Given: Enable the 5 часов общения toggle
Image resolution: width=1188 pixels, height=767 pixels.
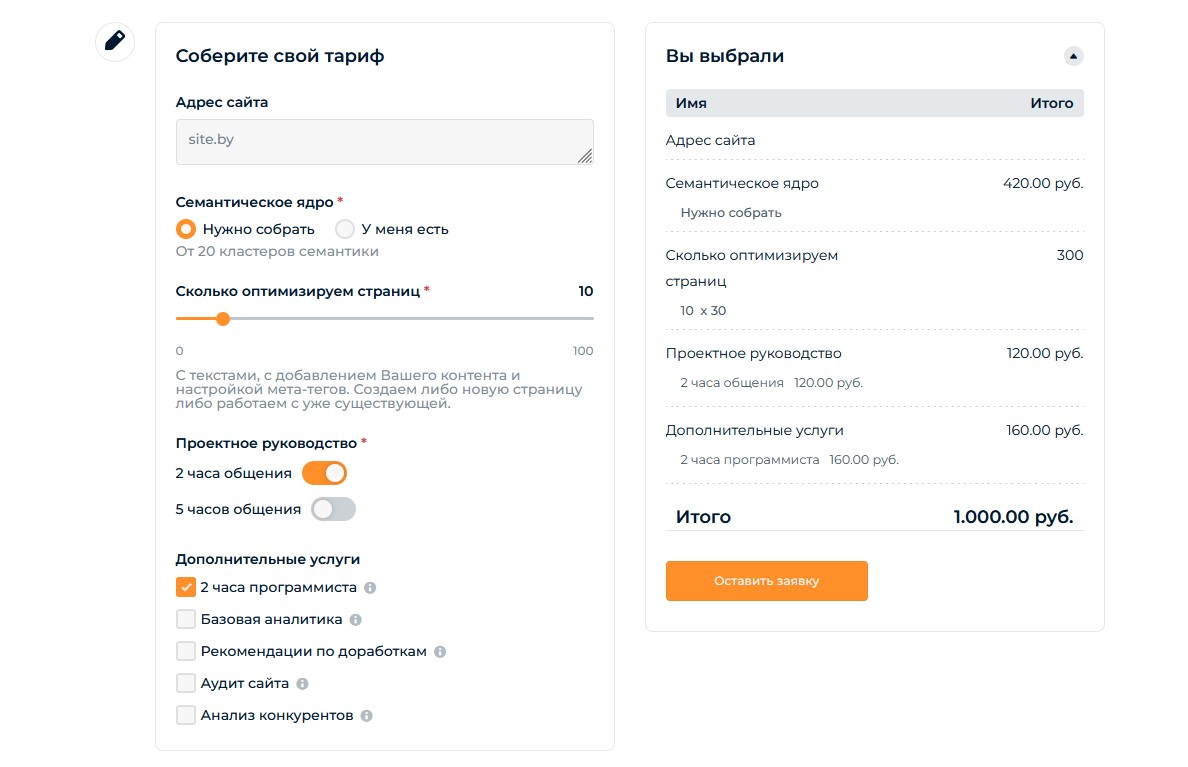Looking at the screenshot, I should [x=333, y=509].
